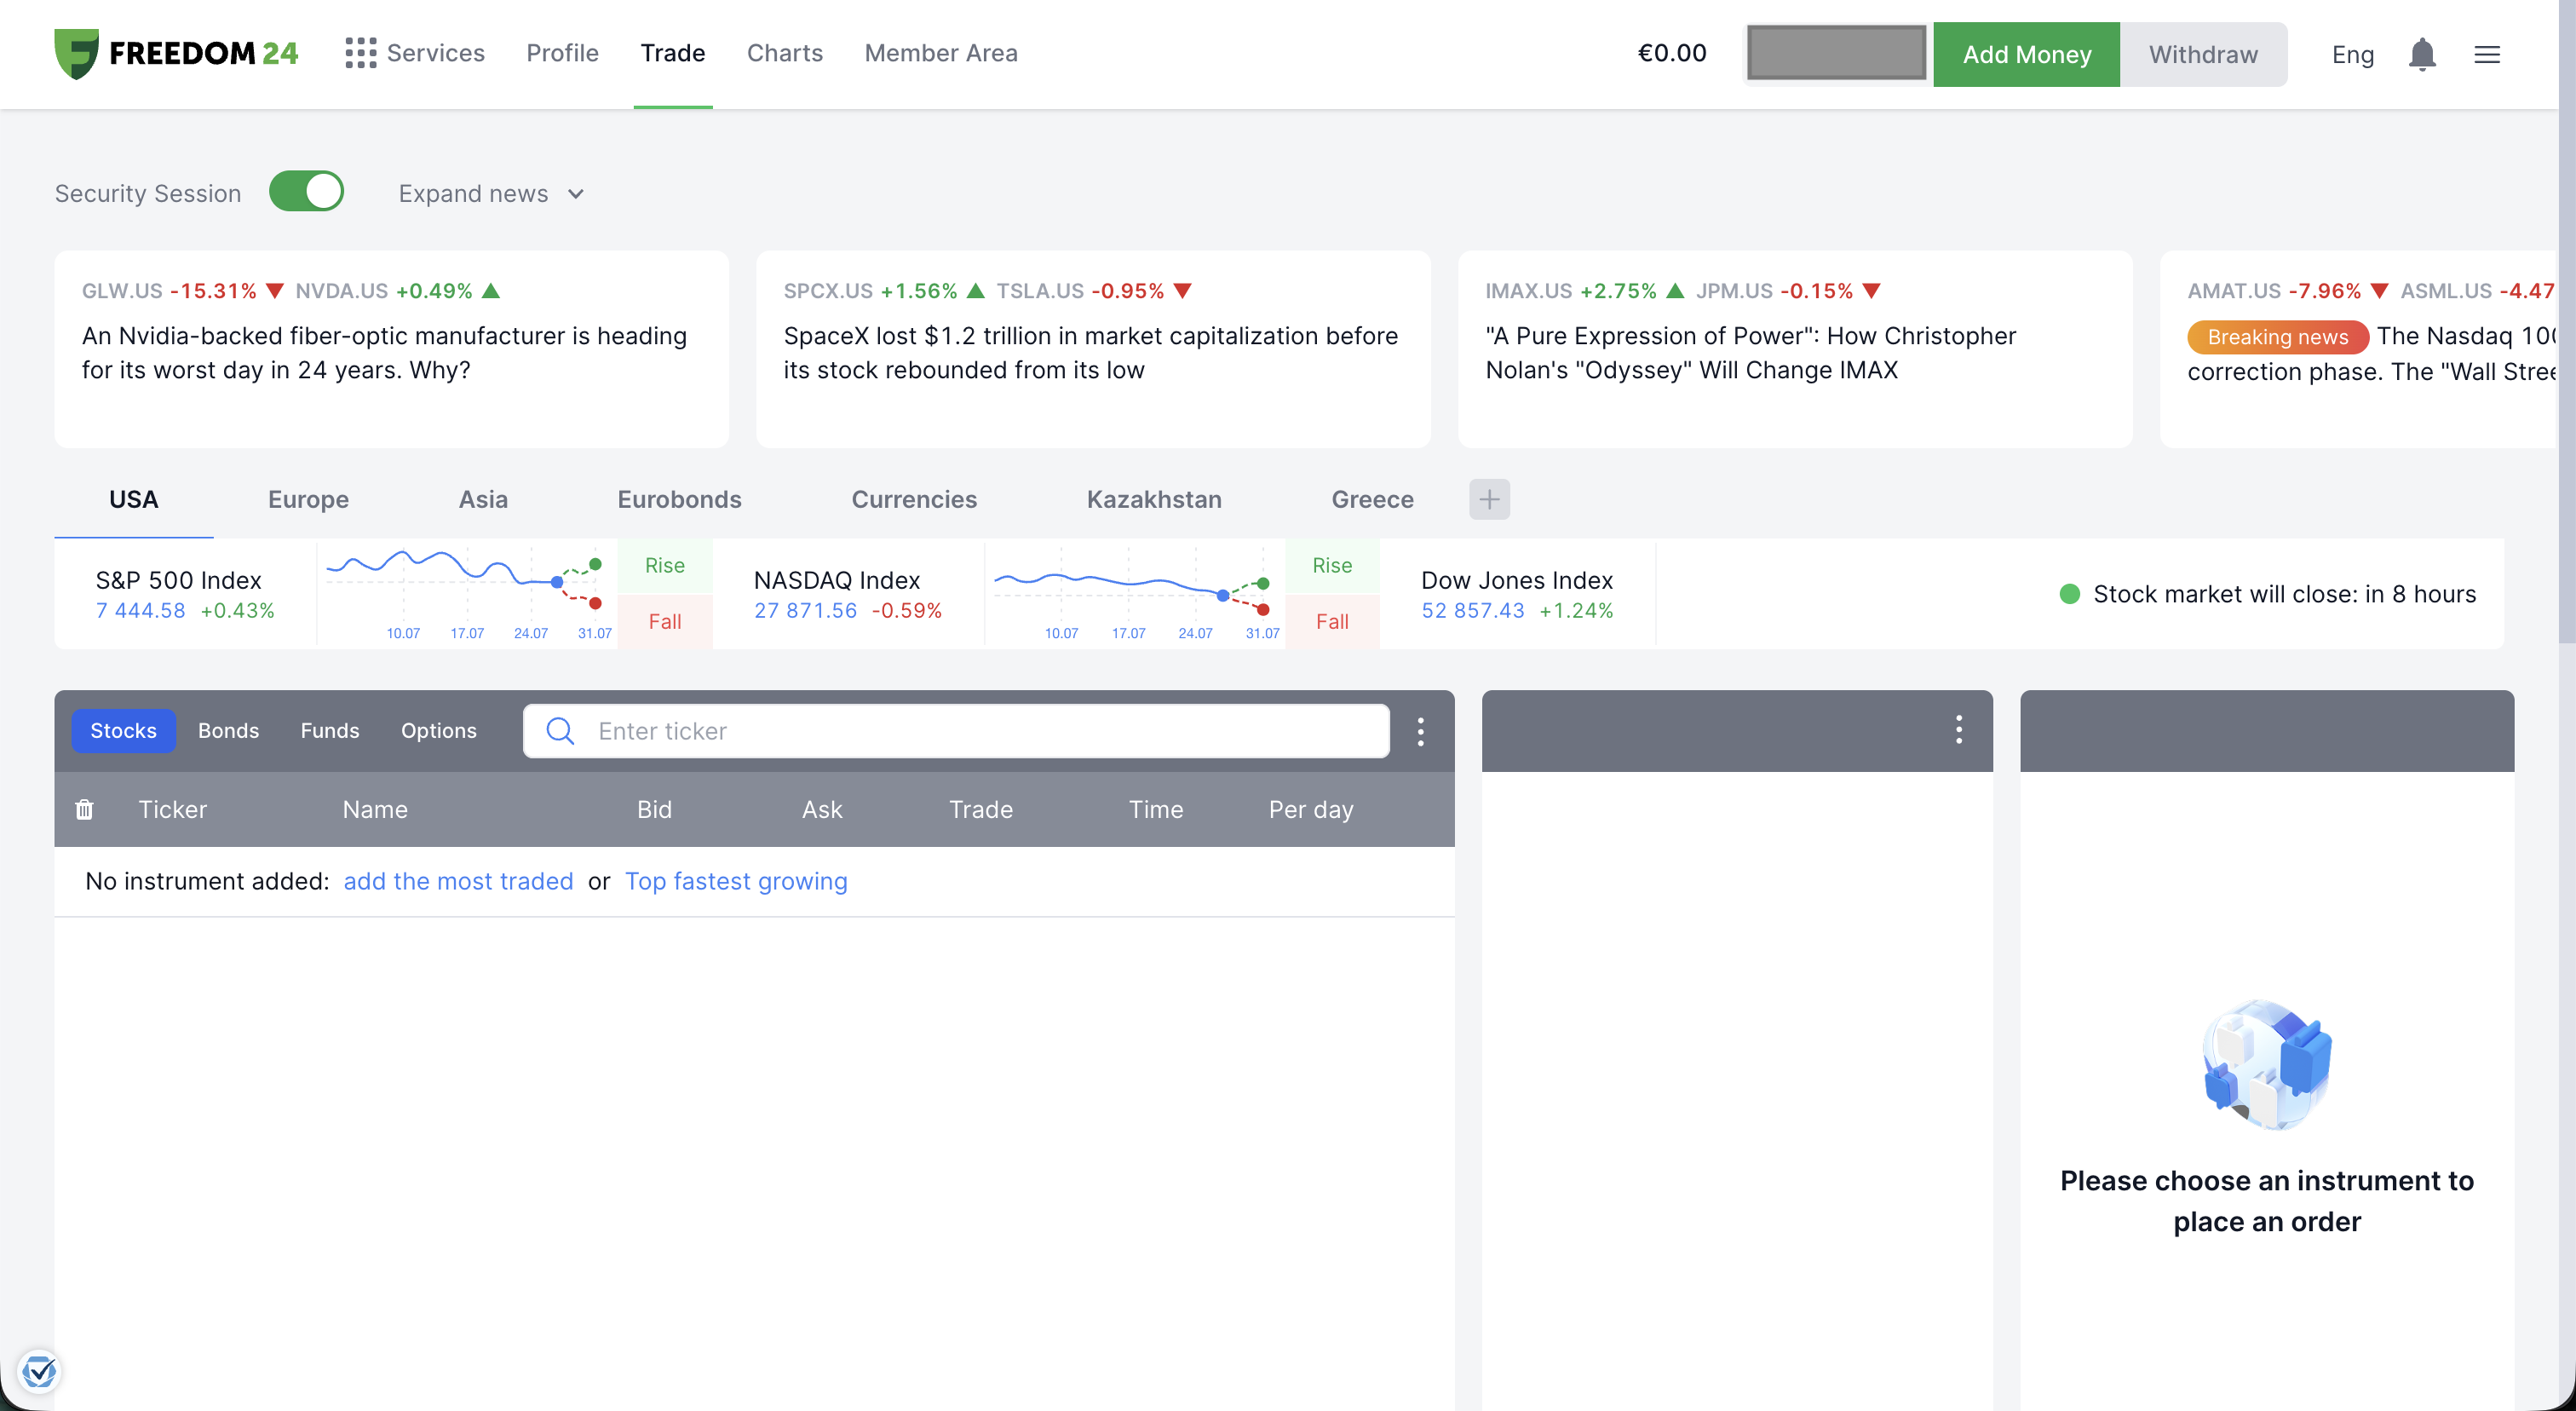Click the IMAX.US ticker tag
Viewport: 2576px width, 1411px height.
(x=1528, y=291)
